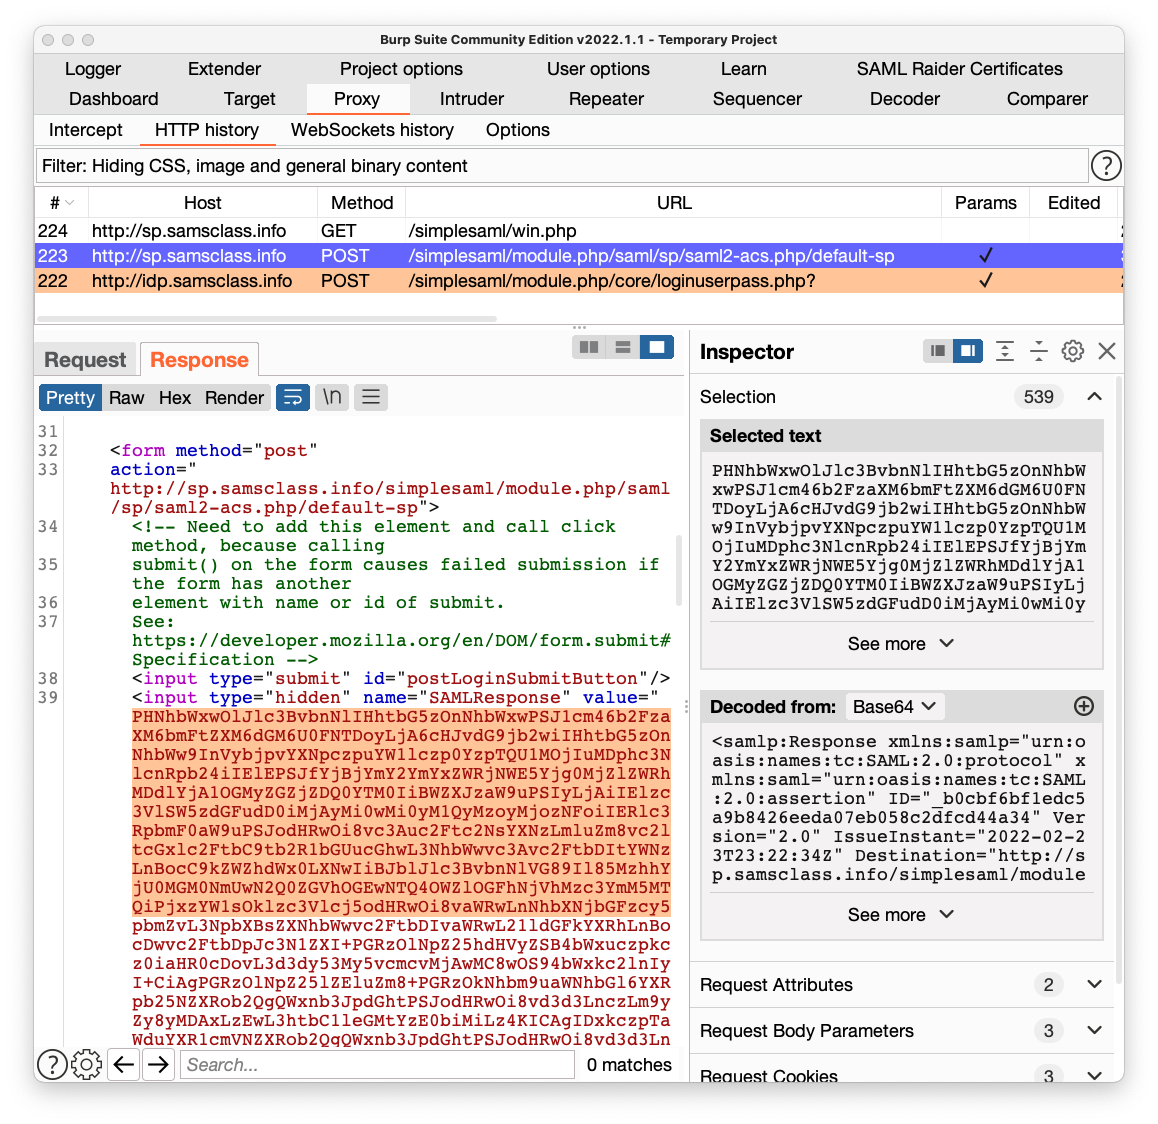This screenshot has width=1158, height=1124.
Task: Select history row 222 loginuserpass.php
Action: coord(579,281)
